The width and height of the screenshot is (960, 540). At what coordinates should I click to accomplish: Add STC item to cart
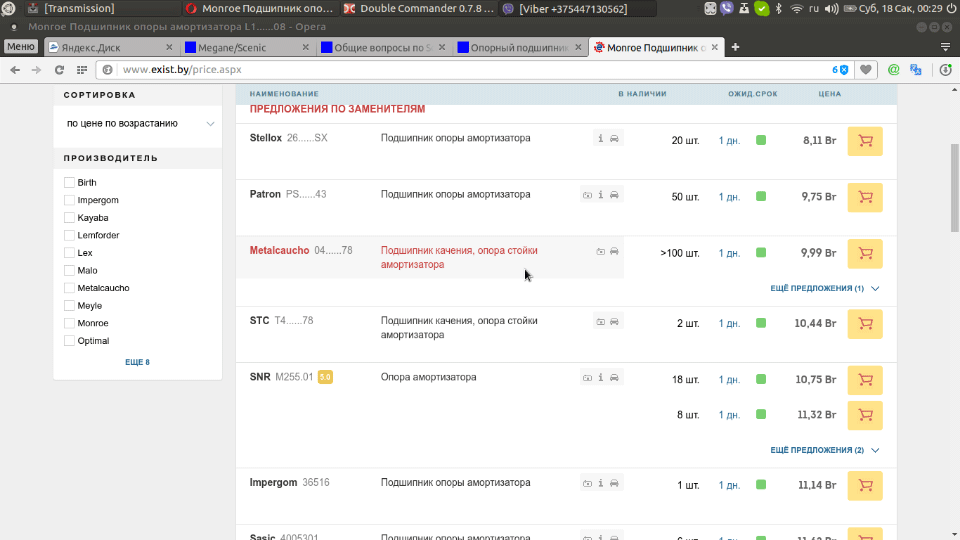point(865,324)
